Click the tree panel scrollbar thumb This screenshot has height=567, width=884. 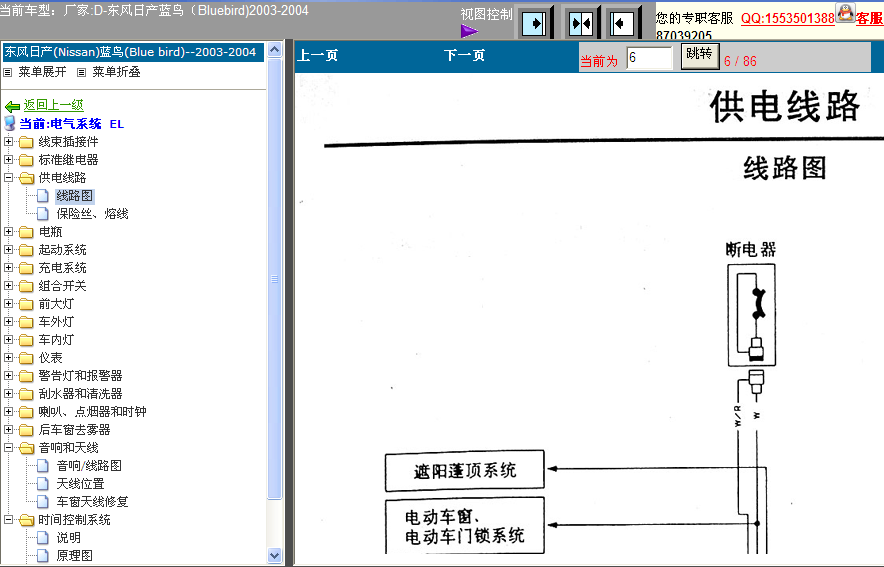pyautogui.click(x=275, y=279)
